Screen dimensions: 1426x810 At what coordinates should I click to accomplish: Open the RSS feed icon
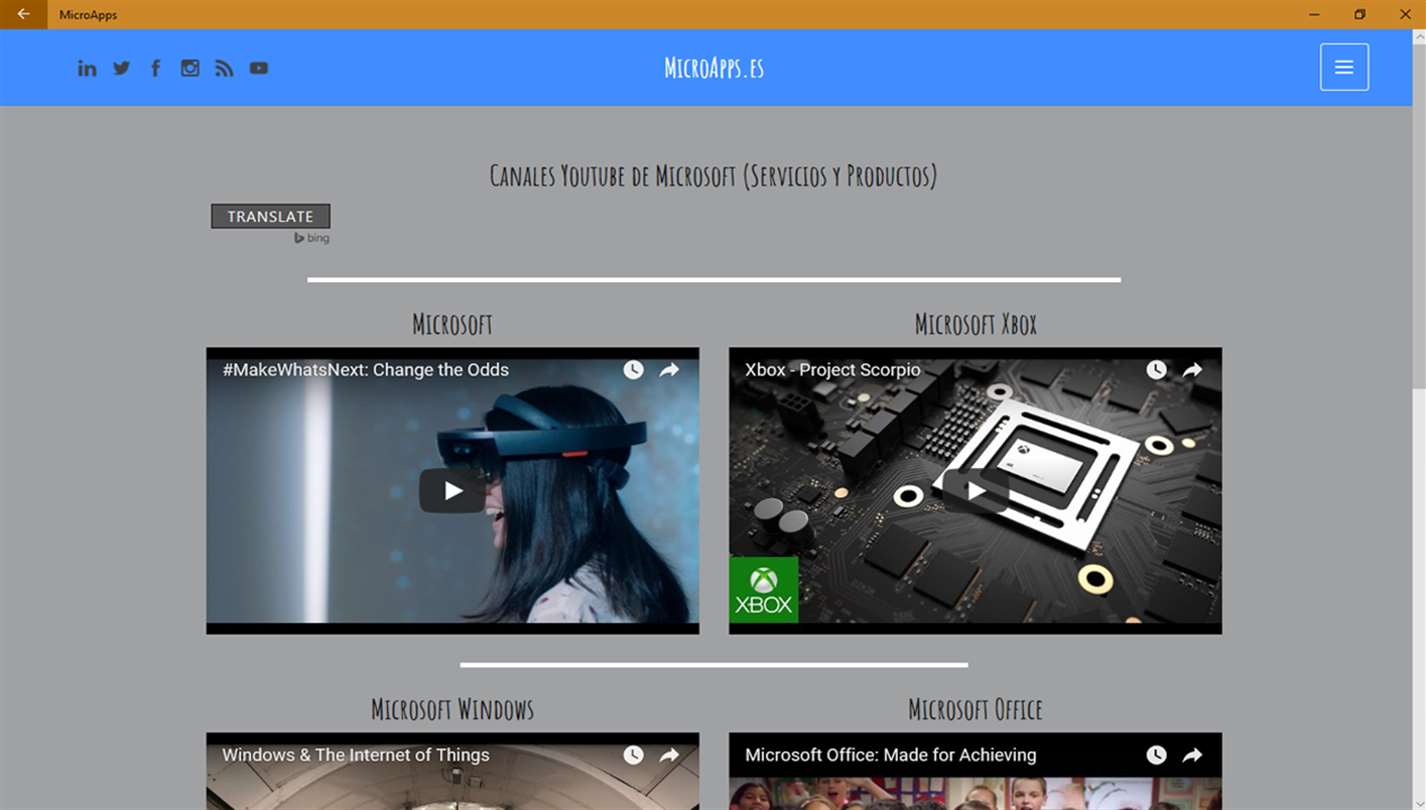224,68
